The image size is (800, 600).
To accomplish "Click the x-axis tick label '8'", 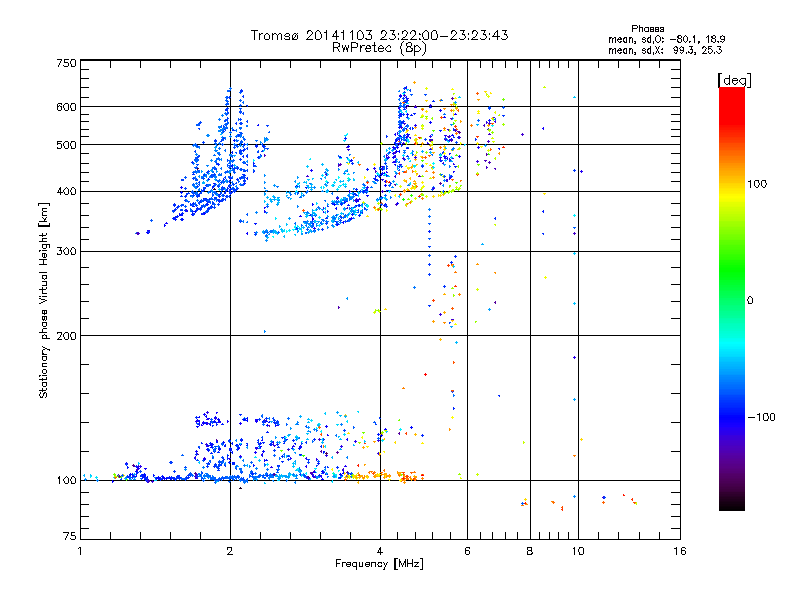I will 530,551.
